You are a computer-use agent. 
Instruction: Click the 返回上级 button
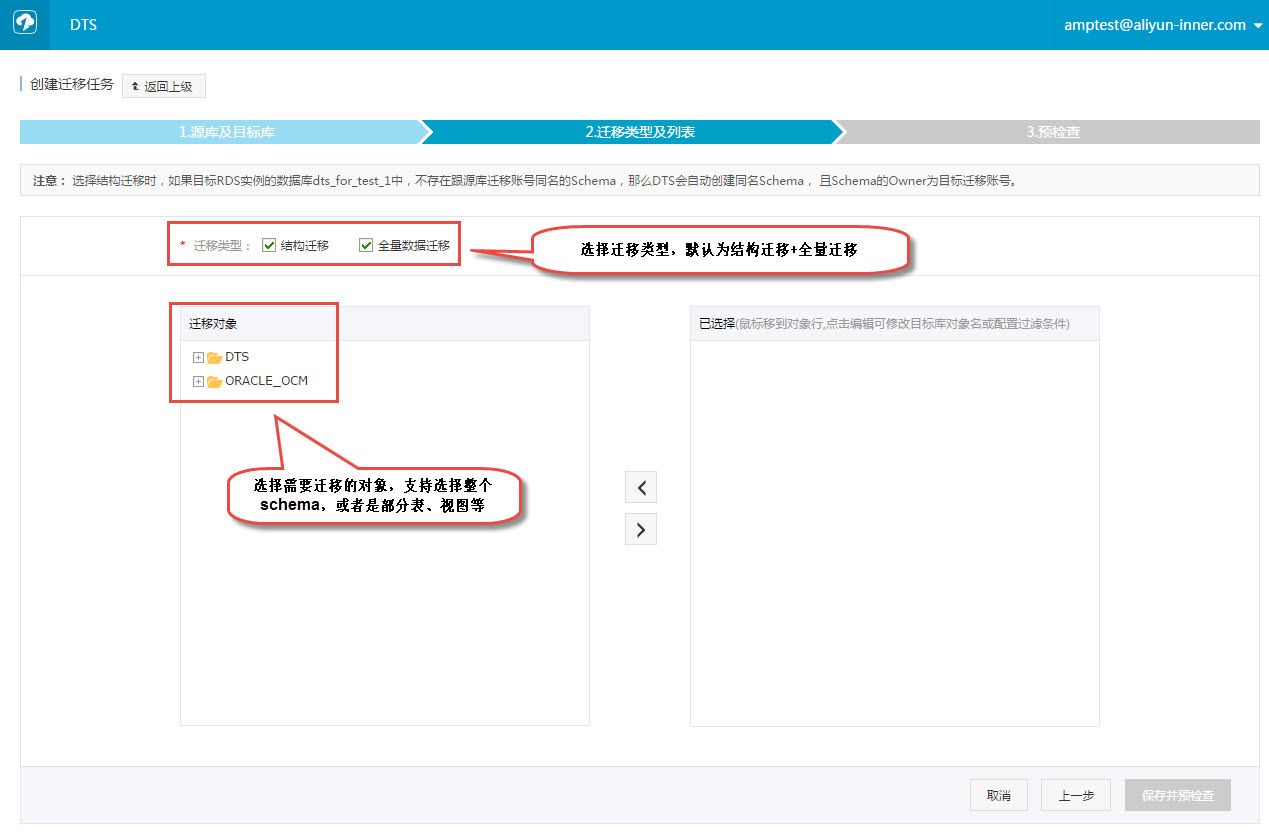(x=163, y=86)
